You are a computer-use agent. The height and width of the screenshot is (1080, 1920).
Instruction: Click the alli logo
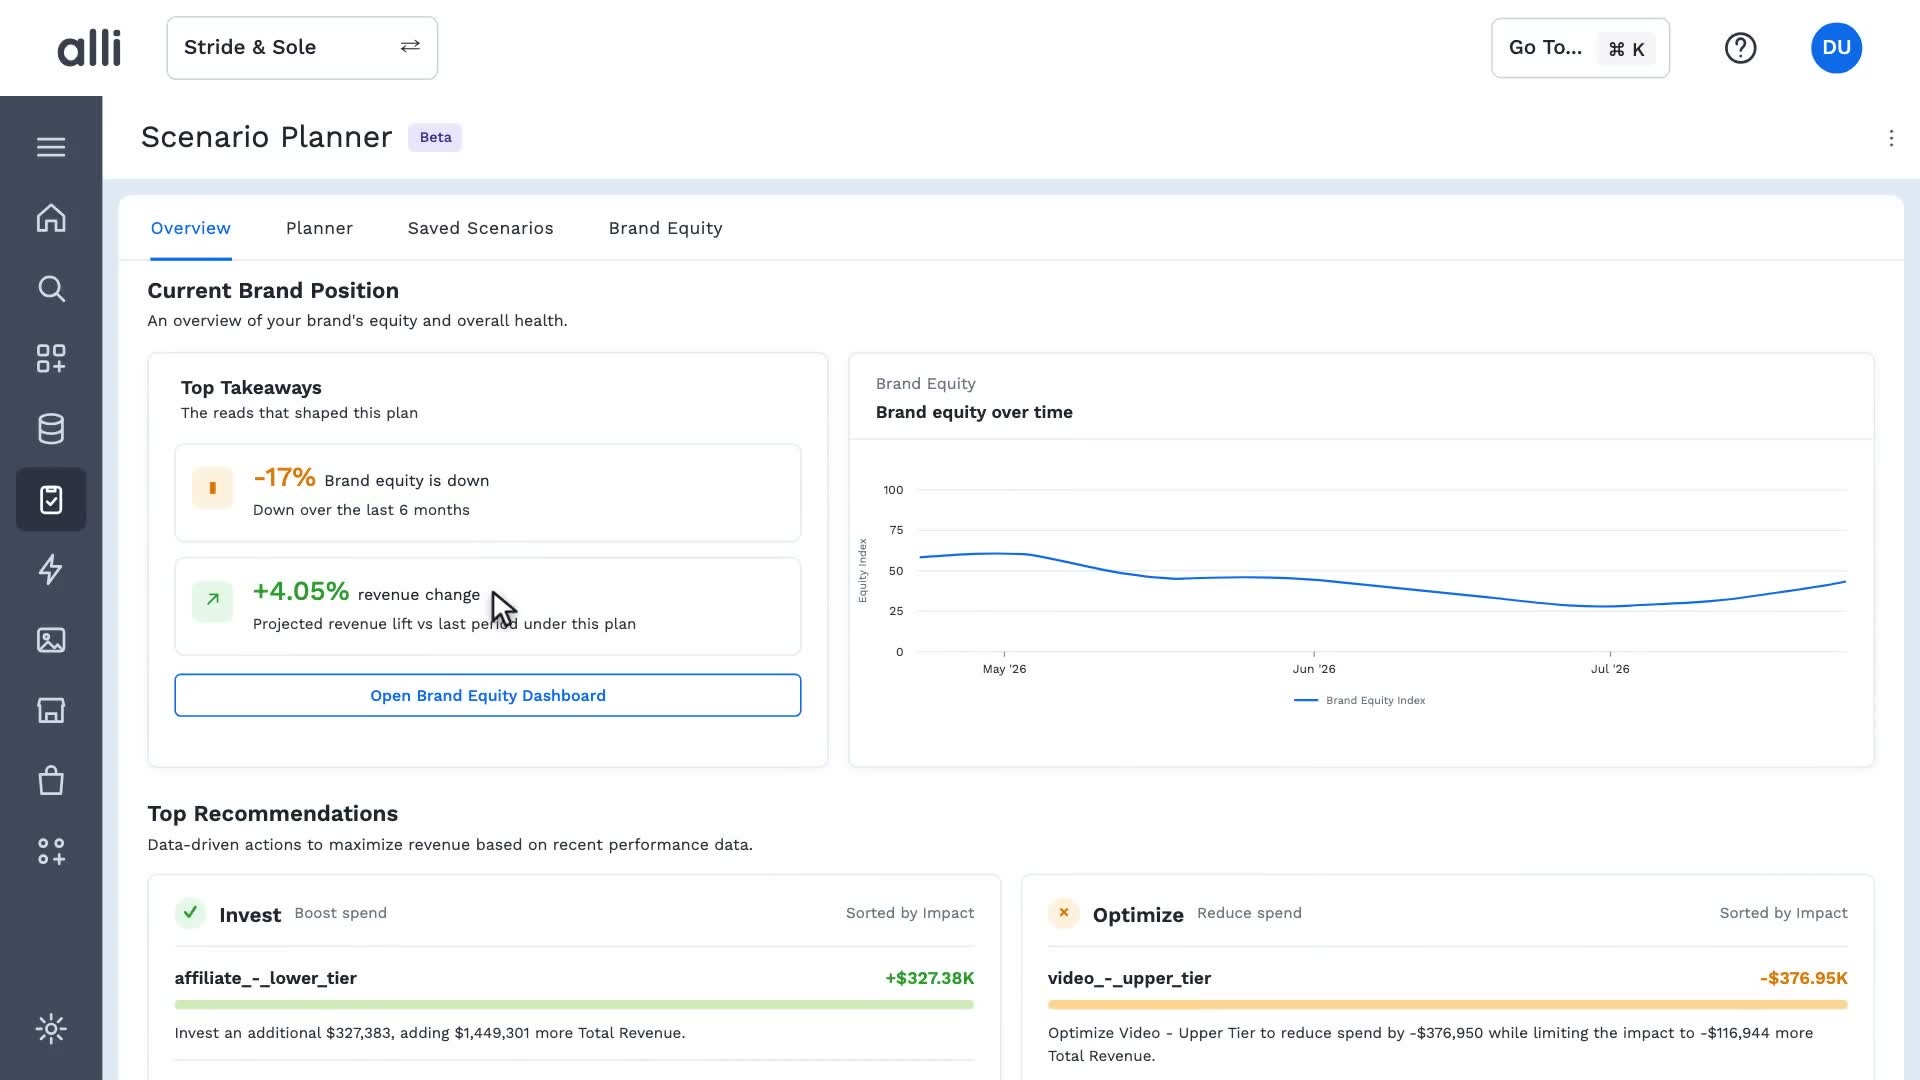click(89, 48)
